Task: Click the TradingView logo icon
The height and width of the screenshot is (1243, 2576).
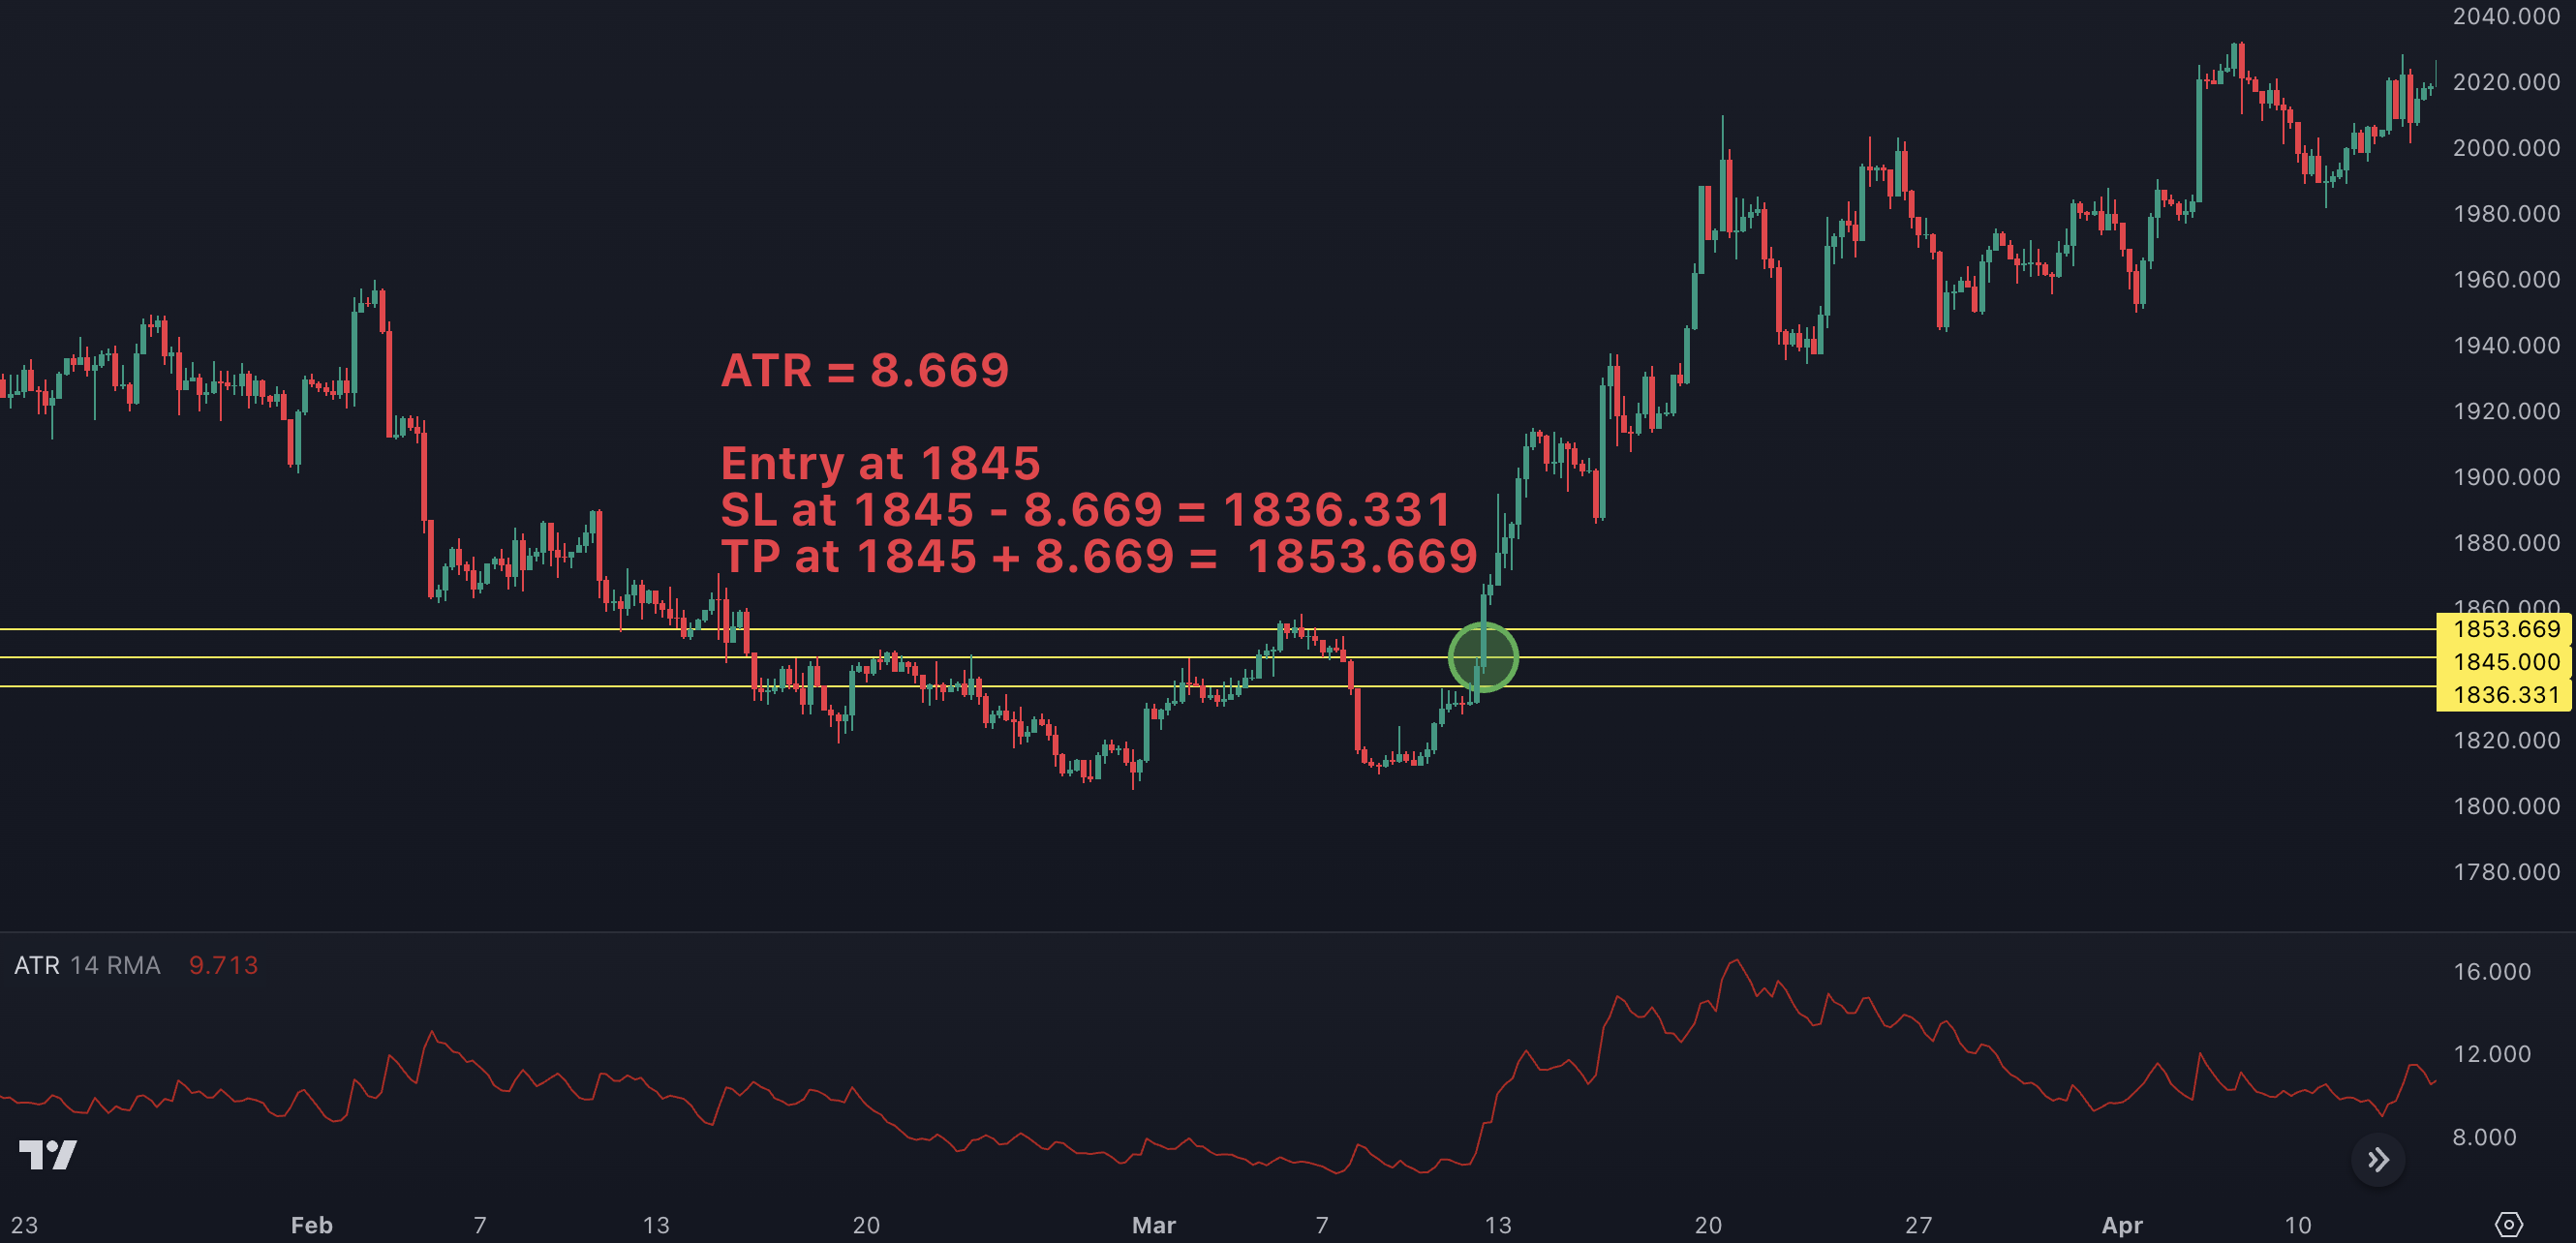Action: (48, 1155)
